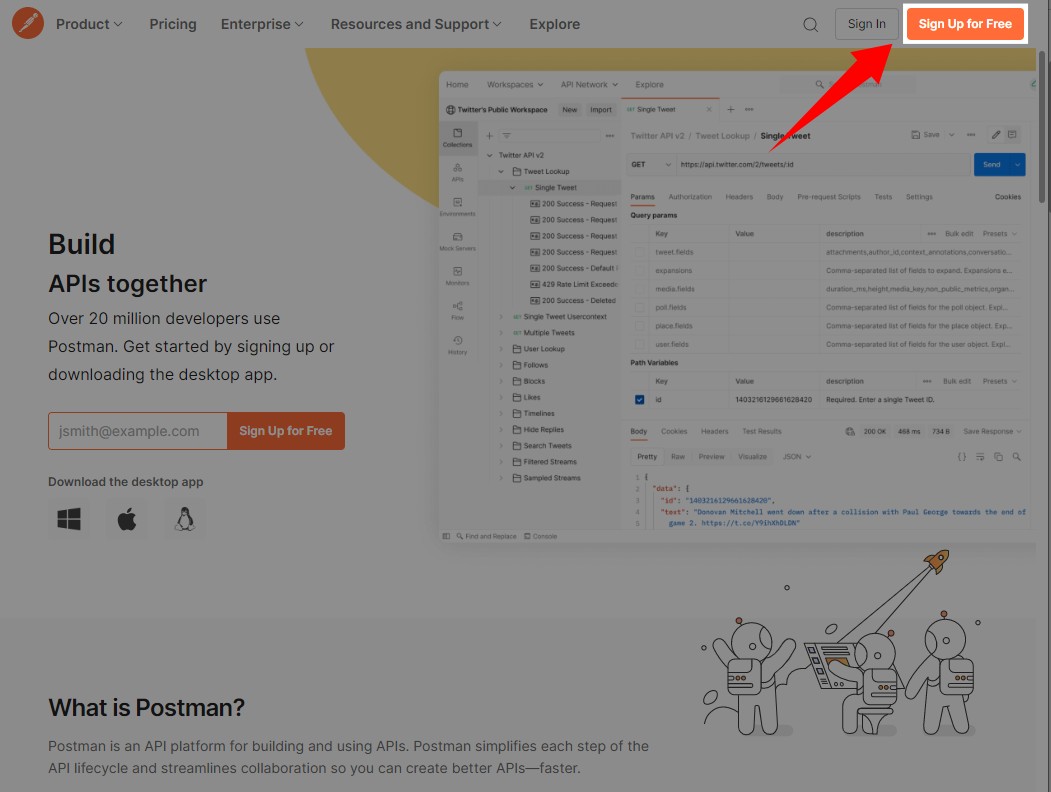Tick the poll.fields parameter checkbox
1051x792 pixels.
[639, 308]
